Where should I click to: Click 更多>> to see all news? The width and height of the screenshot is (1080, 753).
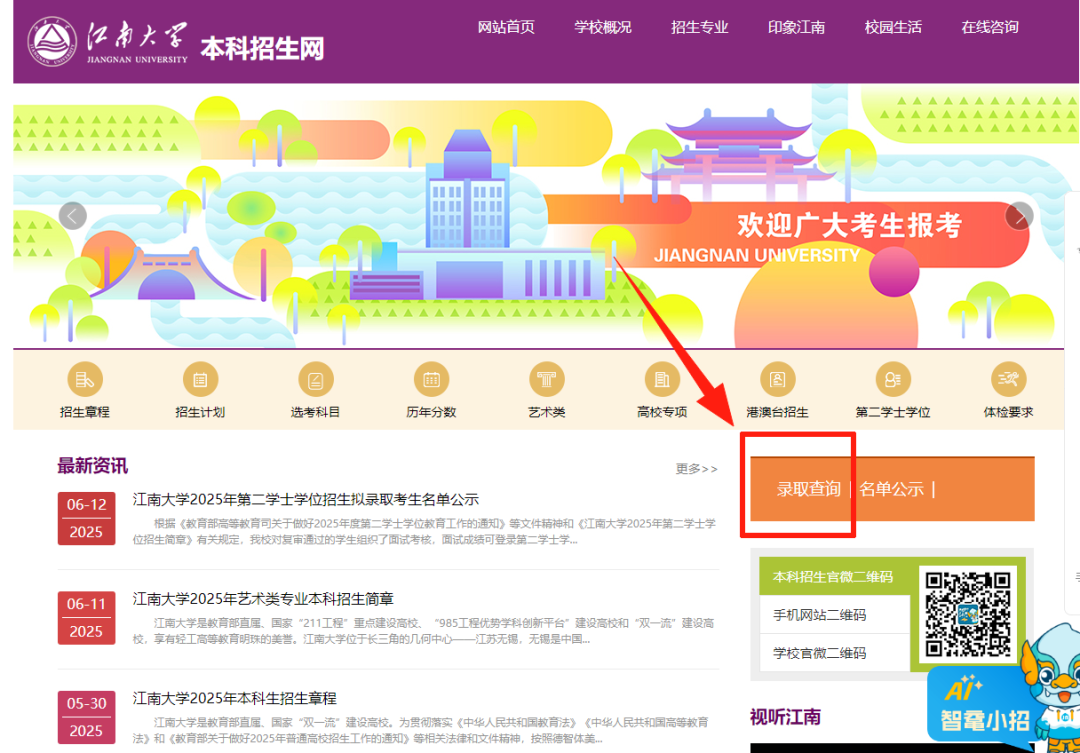tap(695, 469)
